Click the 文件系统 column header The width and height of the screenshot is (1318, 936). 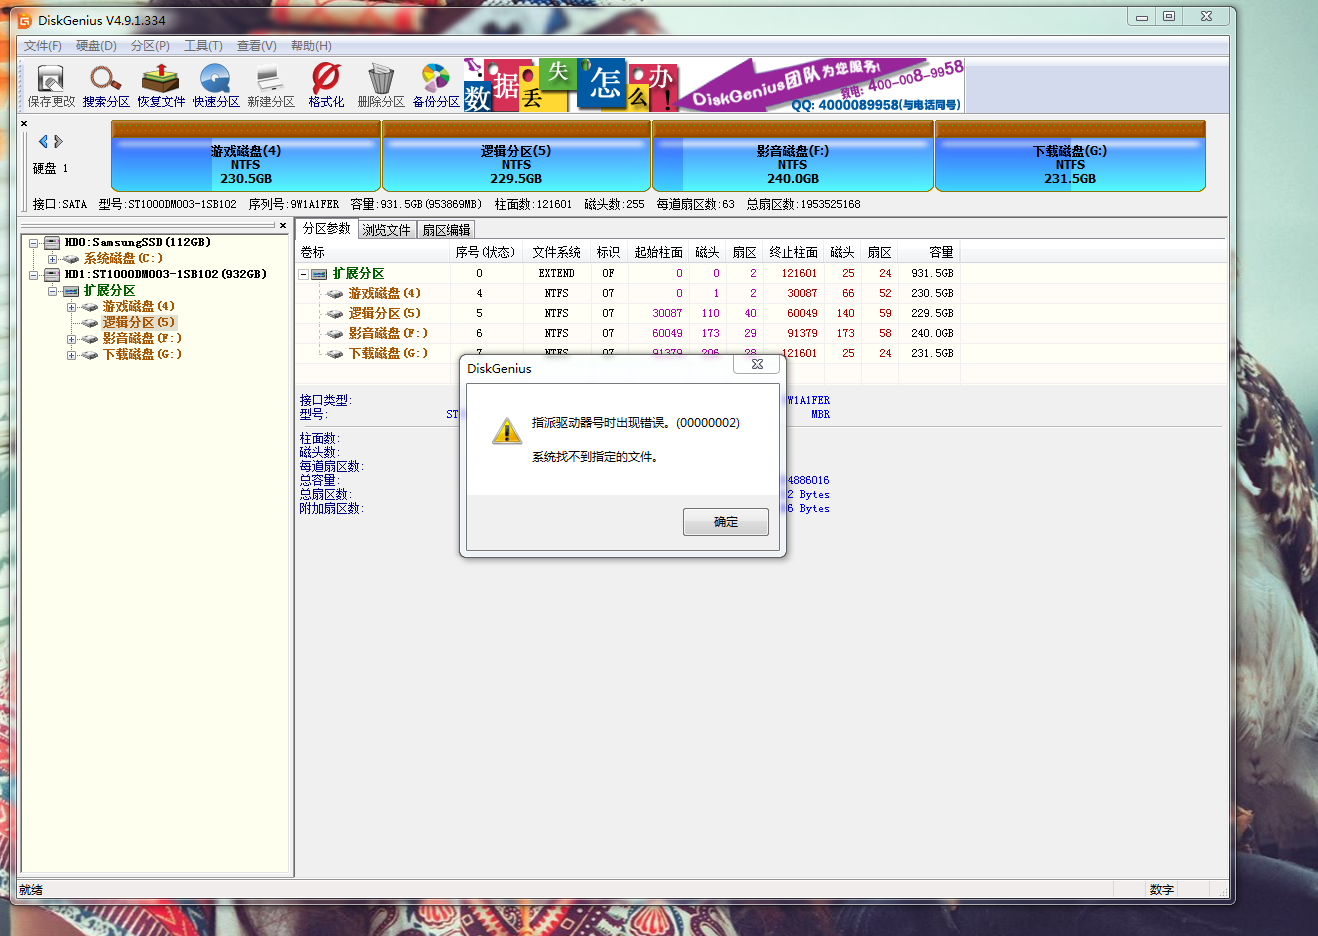pyautogui.click(x=556, y=252)
